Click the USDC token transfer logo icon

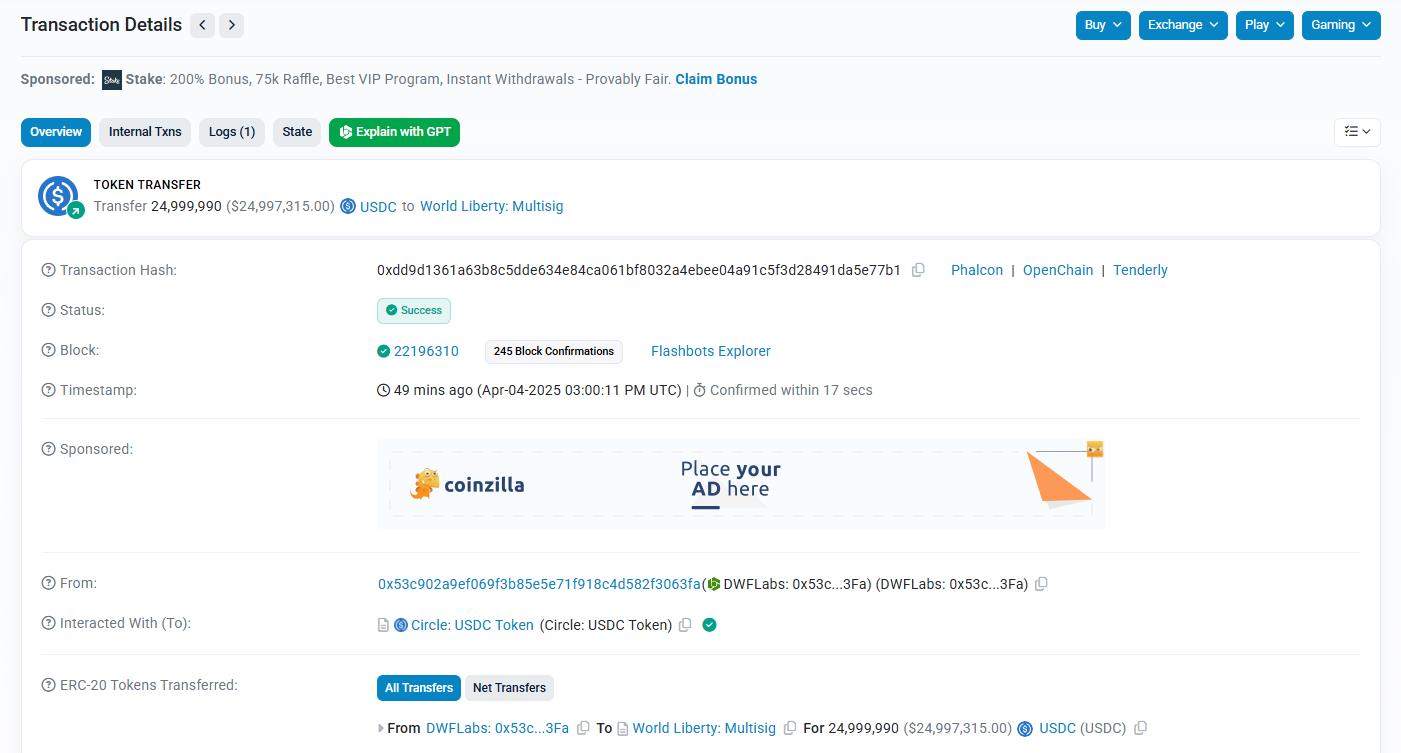click(59, 196)
